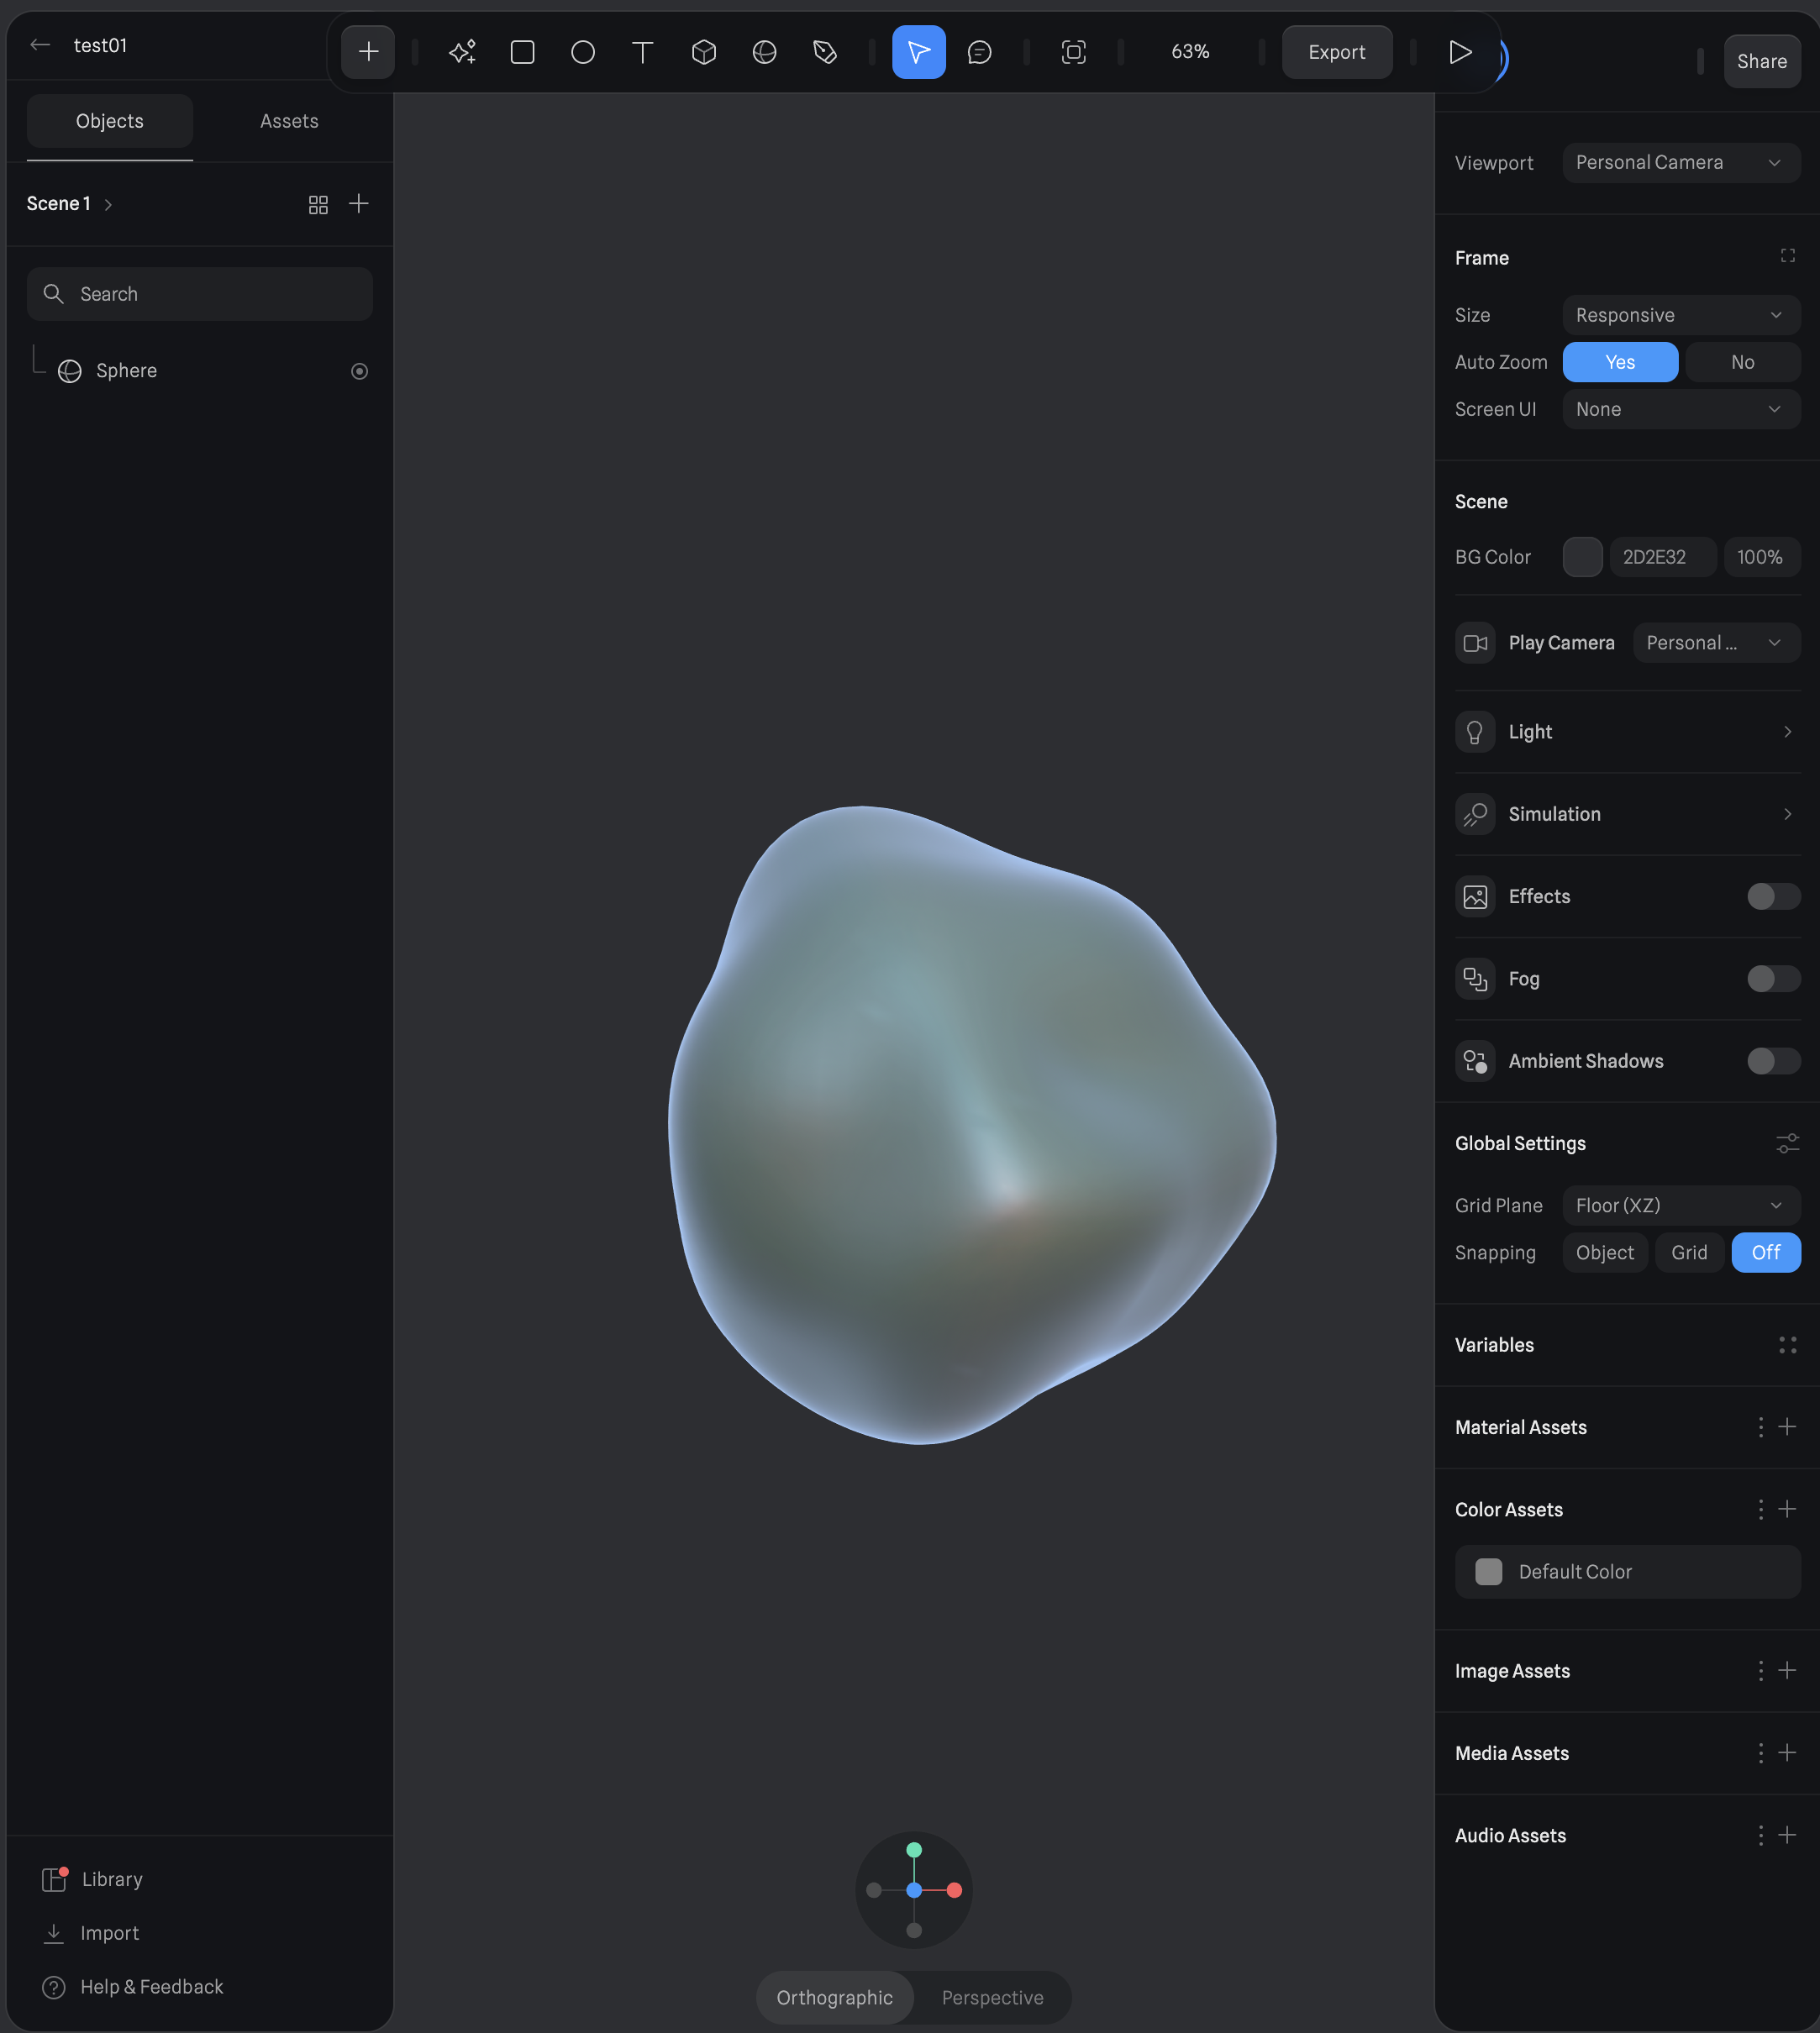Click the Frame expand corners icon
The image size is (1820, 2033).
coord(1787,256)
